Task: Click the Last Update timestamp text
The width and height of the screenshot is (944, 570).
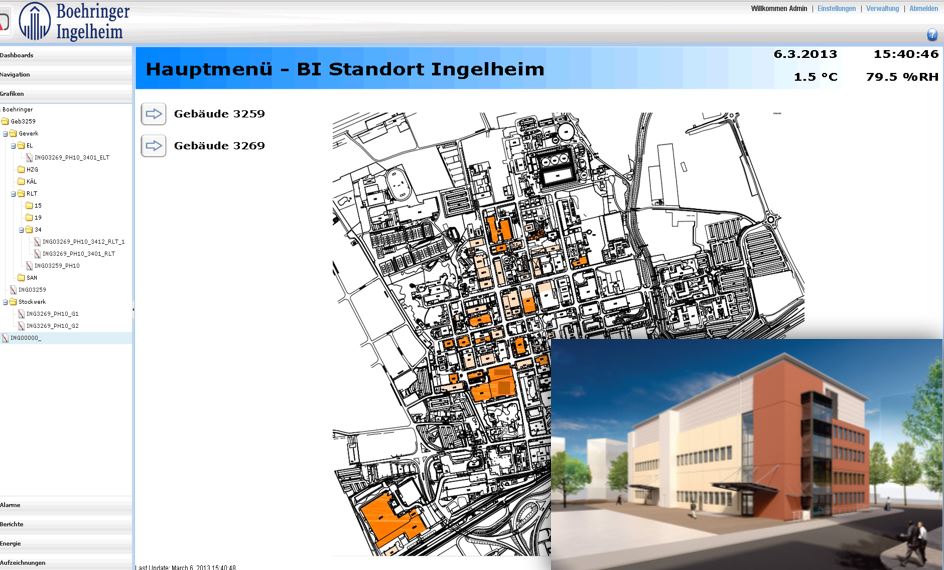Action: point(186,567)
